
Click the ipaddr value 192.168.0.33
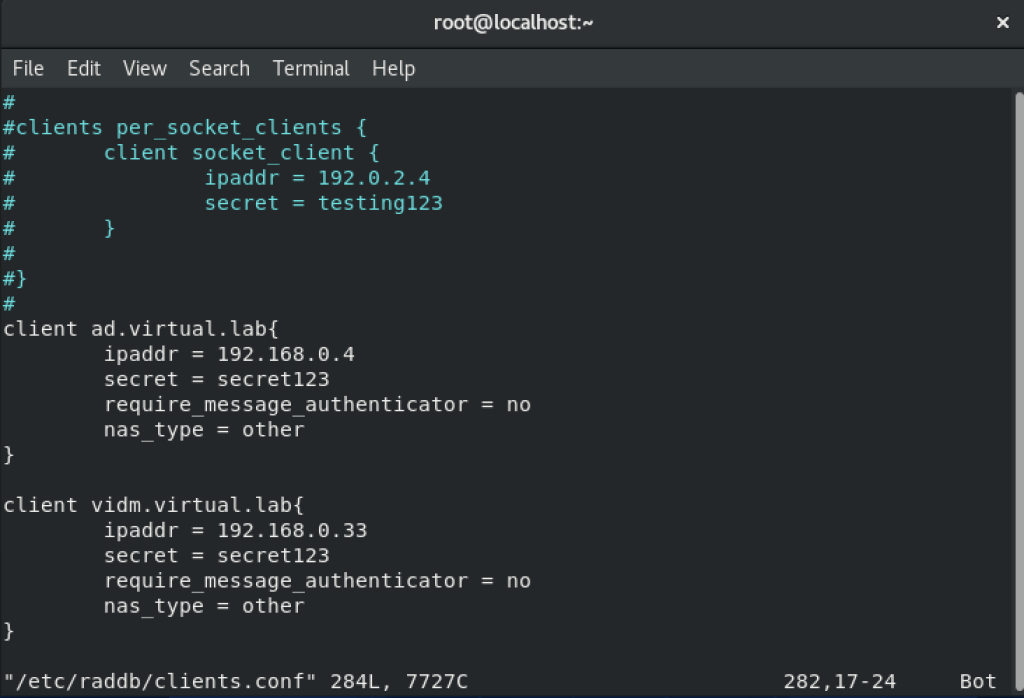(292, 530)
